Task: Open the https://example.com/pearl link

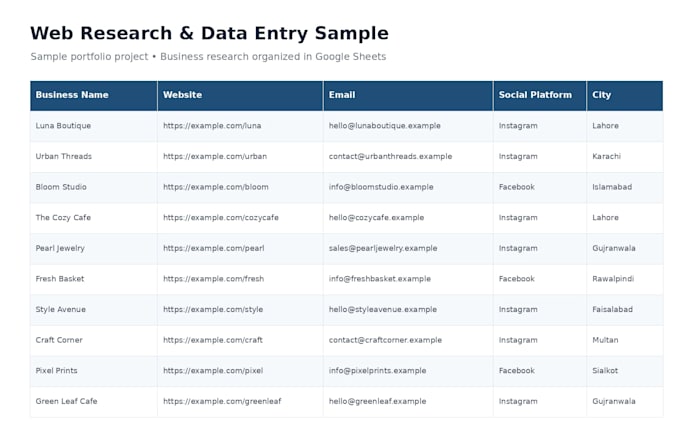Action: click(x=214, y=249)
